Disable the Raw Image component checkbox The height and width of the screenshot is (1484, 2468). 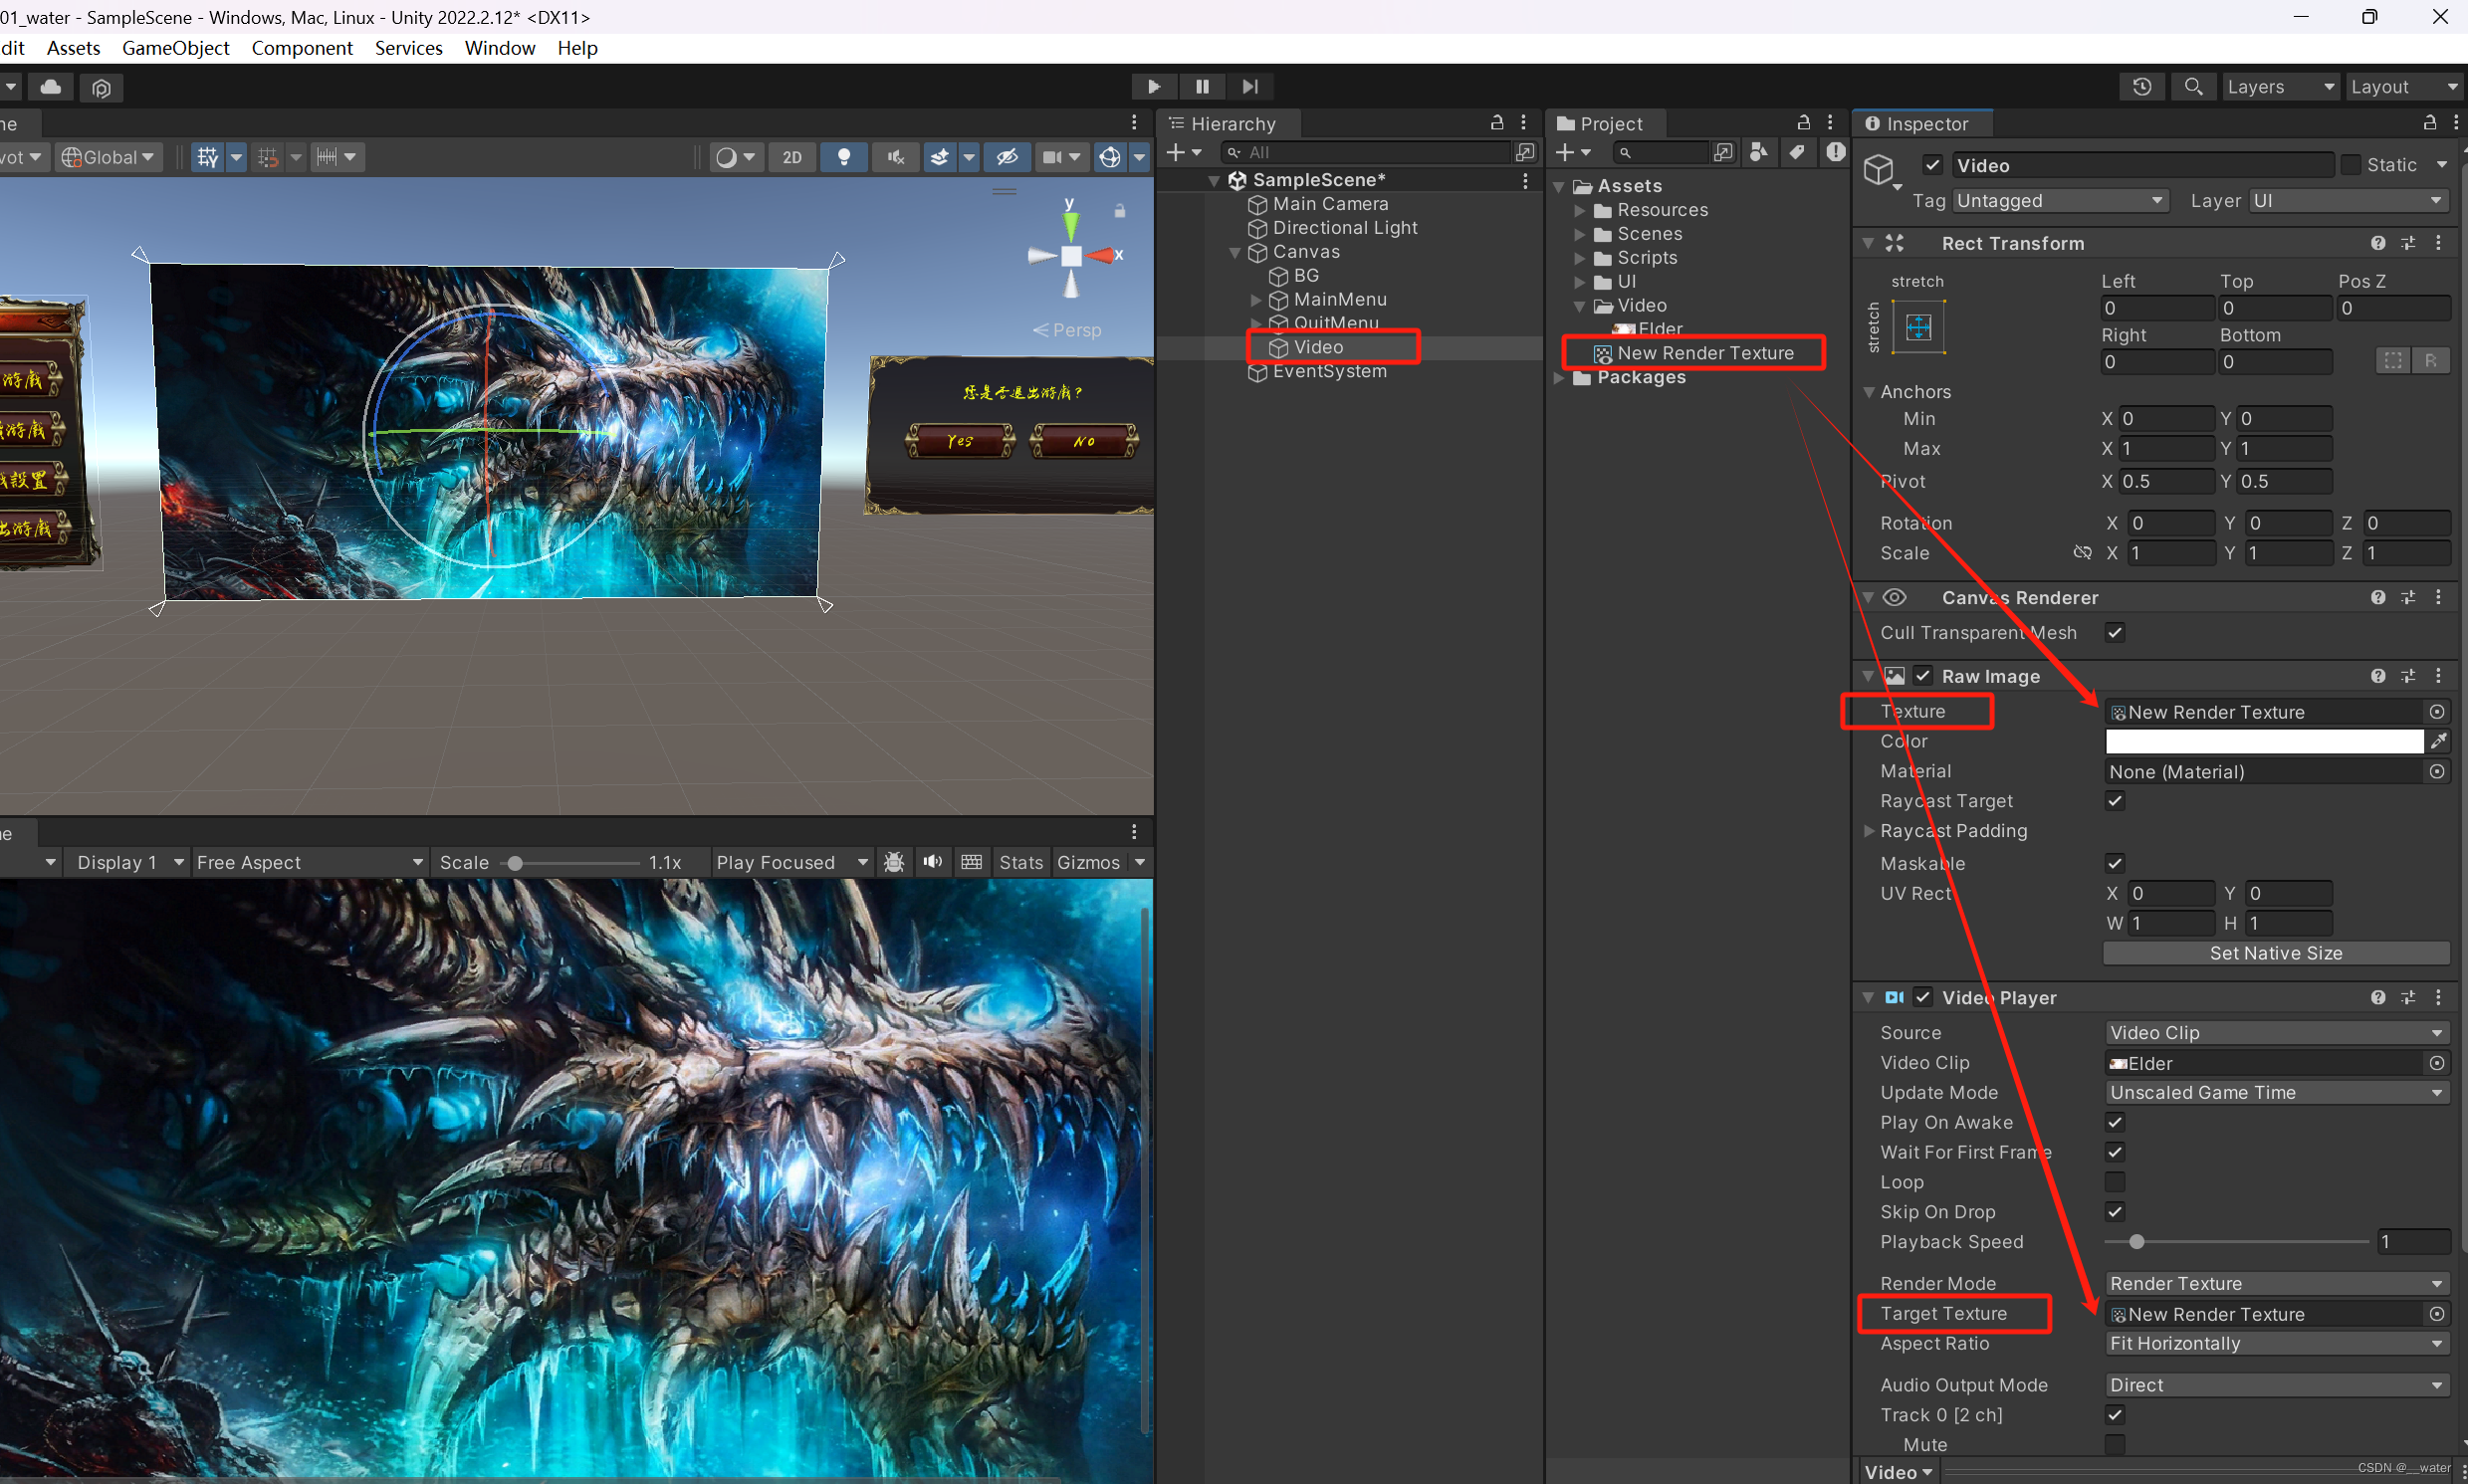click(1923, 676)
